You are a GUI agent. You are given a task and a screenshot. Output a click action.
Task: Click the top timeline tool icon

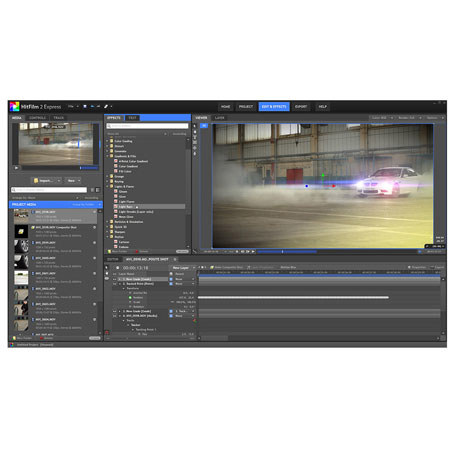[107, 268]
